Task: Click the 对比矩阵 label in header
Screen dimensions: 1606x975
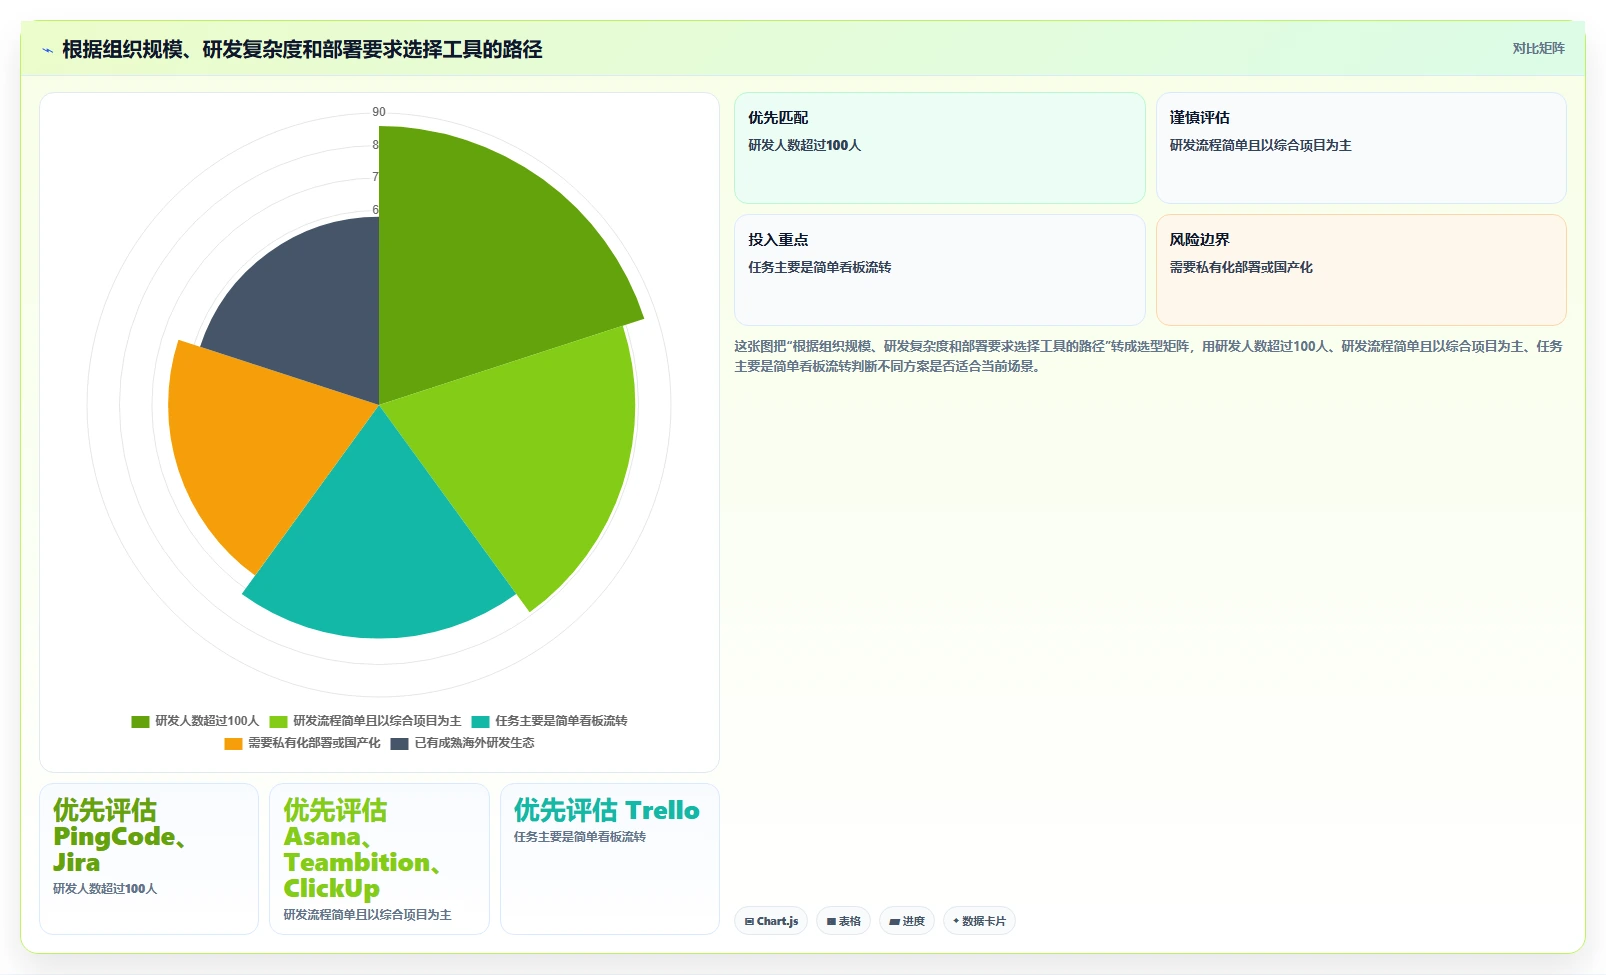Action: point(1538,48)
